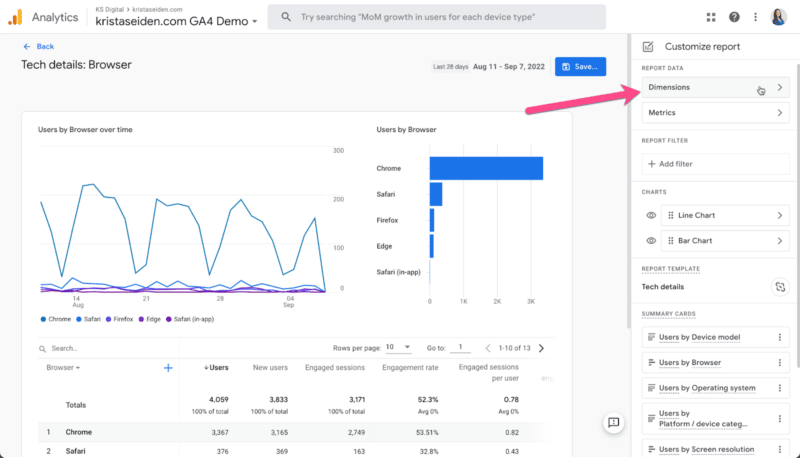Image resolution: width=800 pixels, height=458 pixels.
Task: Open the Rows per page dropdown
Action: (398, 348)
